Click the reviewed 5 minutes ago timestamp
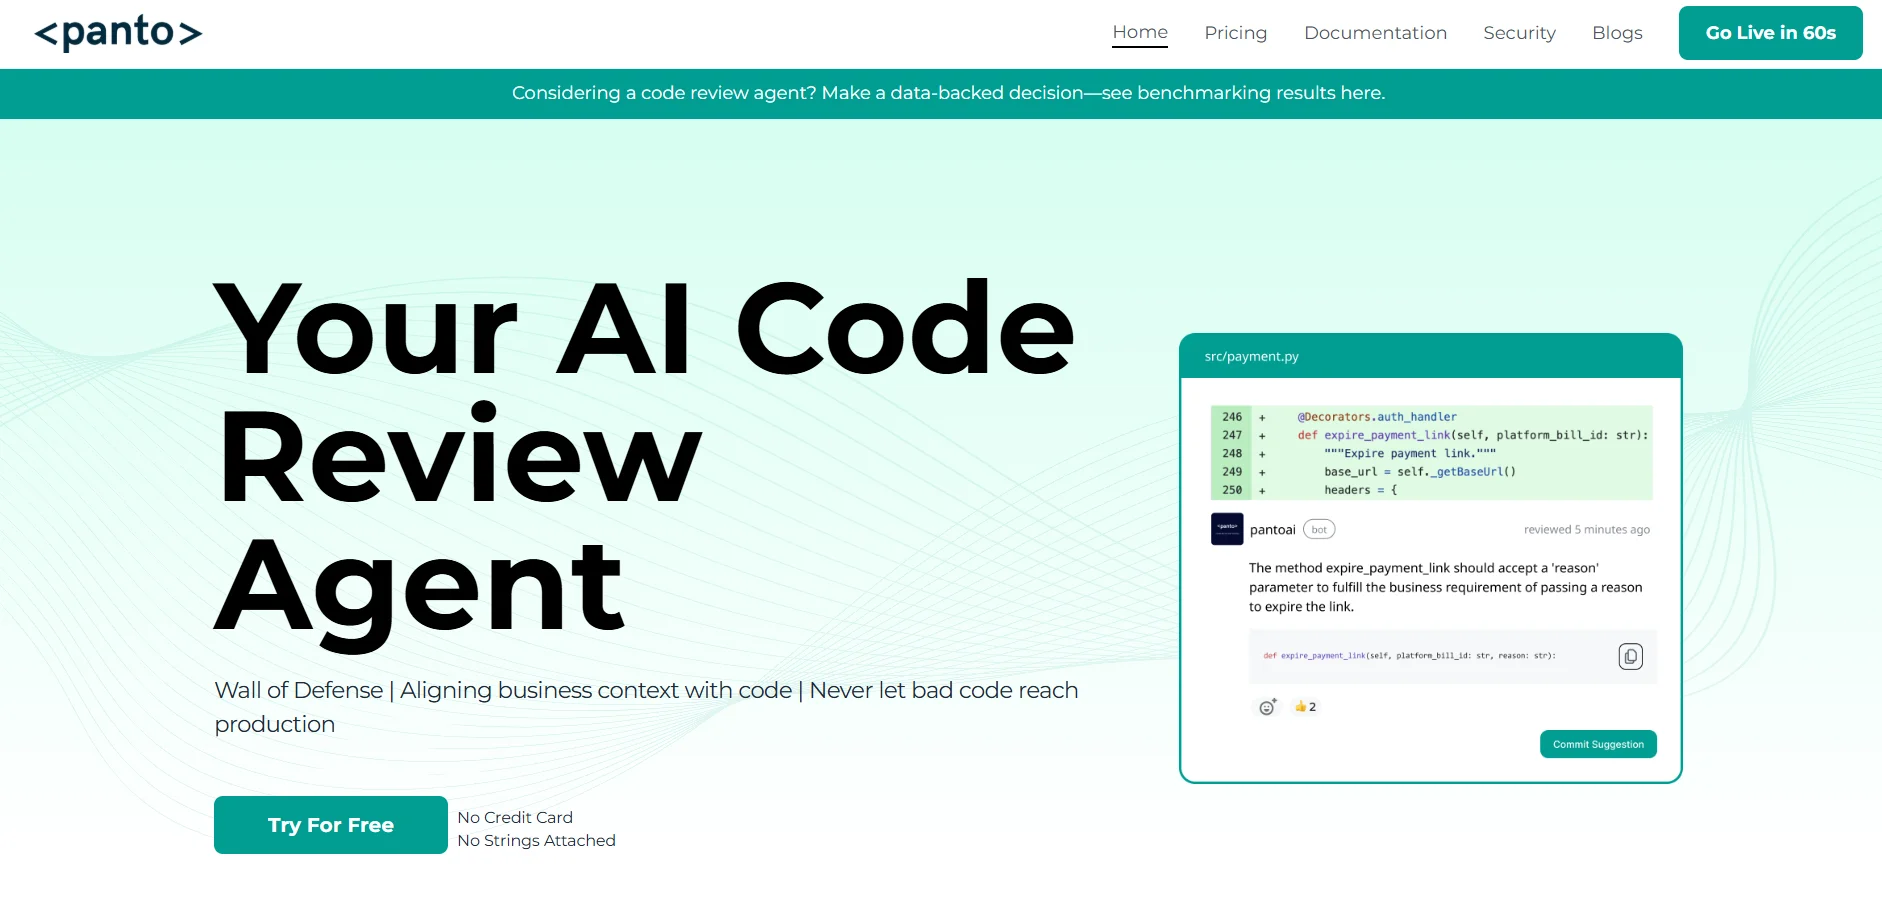The height and width of the screenshot is (907, 1882). point(1586,530)
